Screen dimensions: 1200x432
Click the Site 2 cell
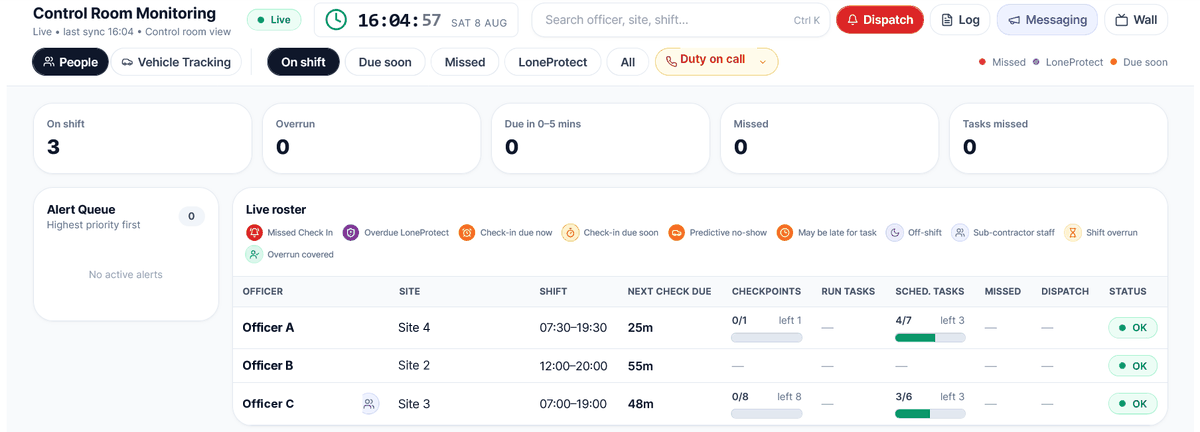[x=414, y=366]
